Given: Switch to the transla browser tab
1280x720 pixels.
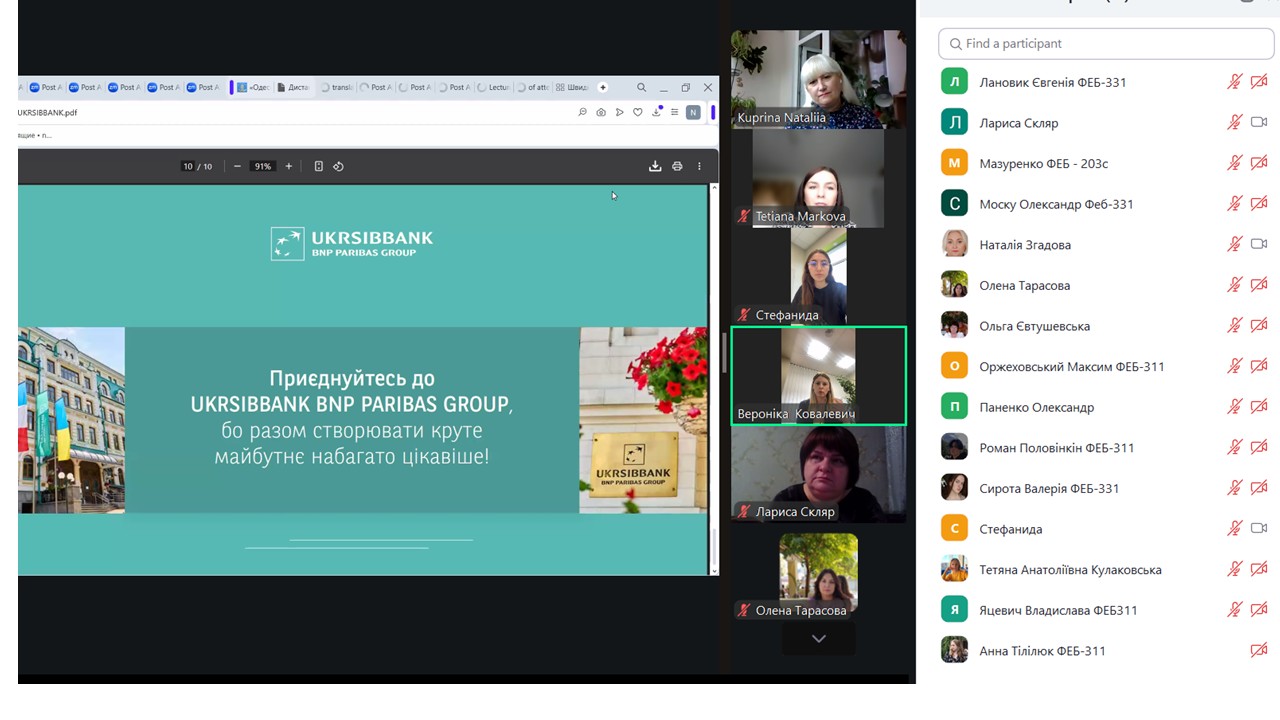Looking at the screenshot, I should [x=337, y=88].
